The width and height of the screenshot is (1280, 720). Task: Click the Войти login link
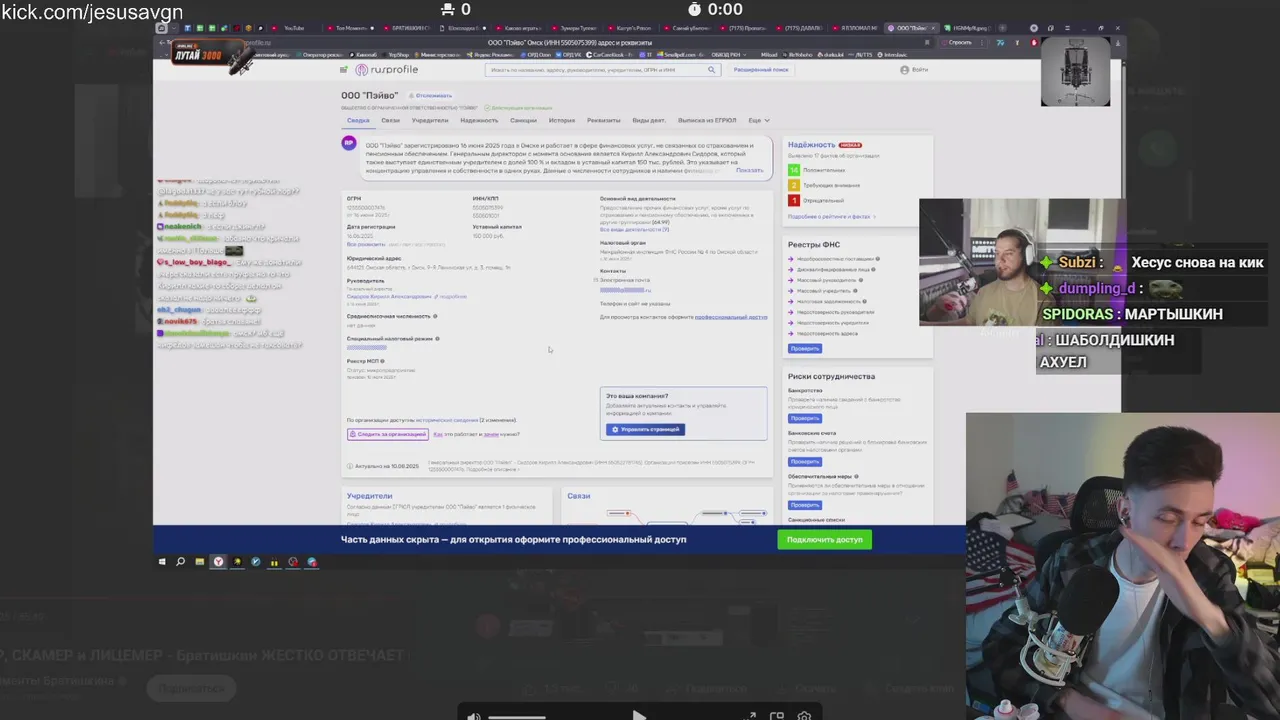point(920,70)
